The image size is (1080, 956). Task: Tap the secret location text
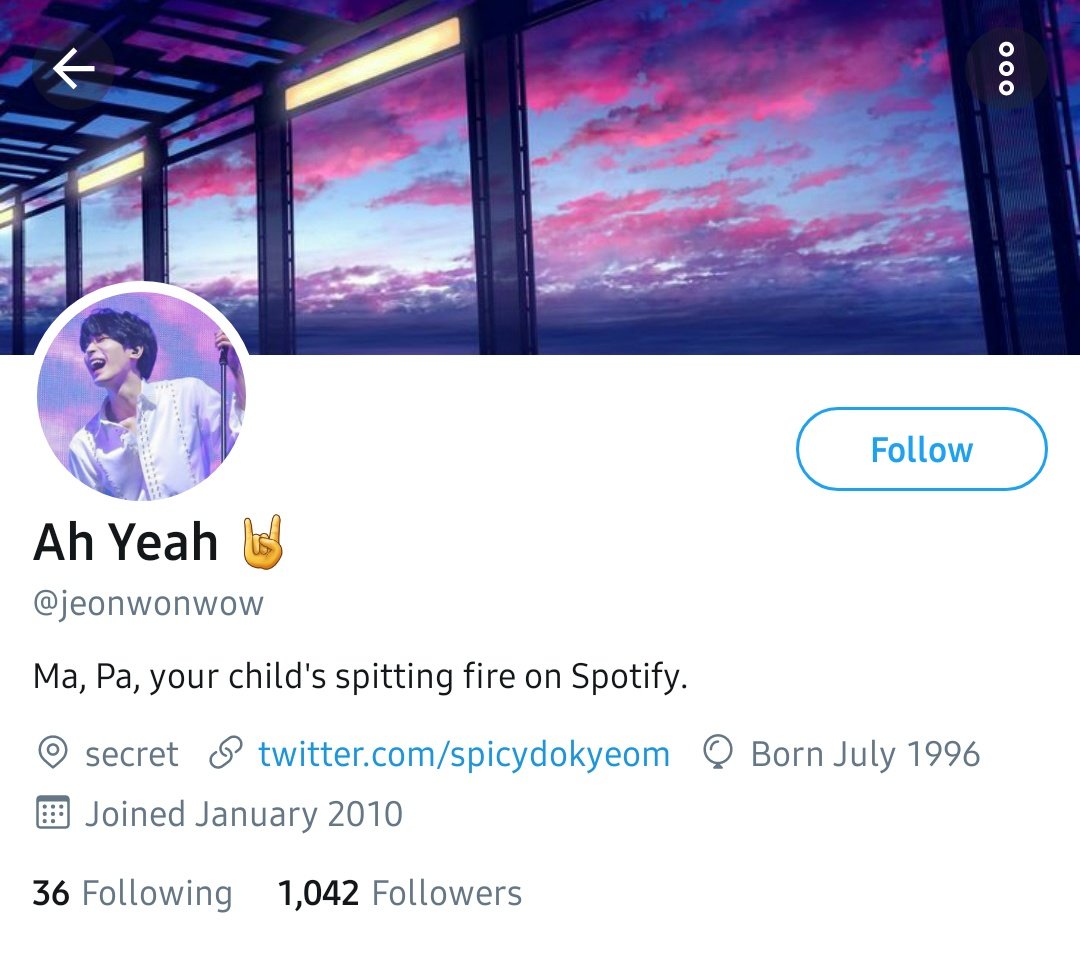pyautogui.click(x=132, y=754)
